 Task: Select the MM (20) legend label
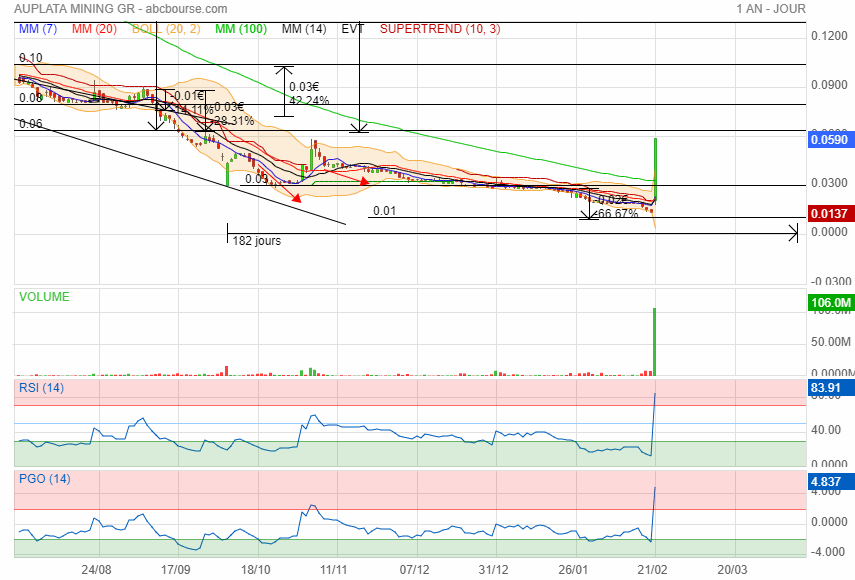[x=94, y=29]
